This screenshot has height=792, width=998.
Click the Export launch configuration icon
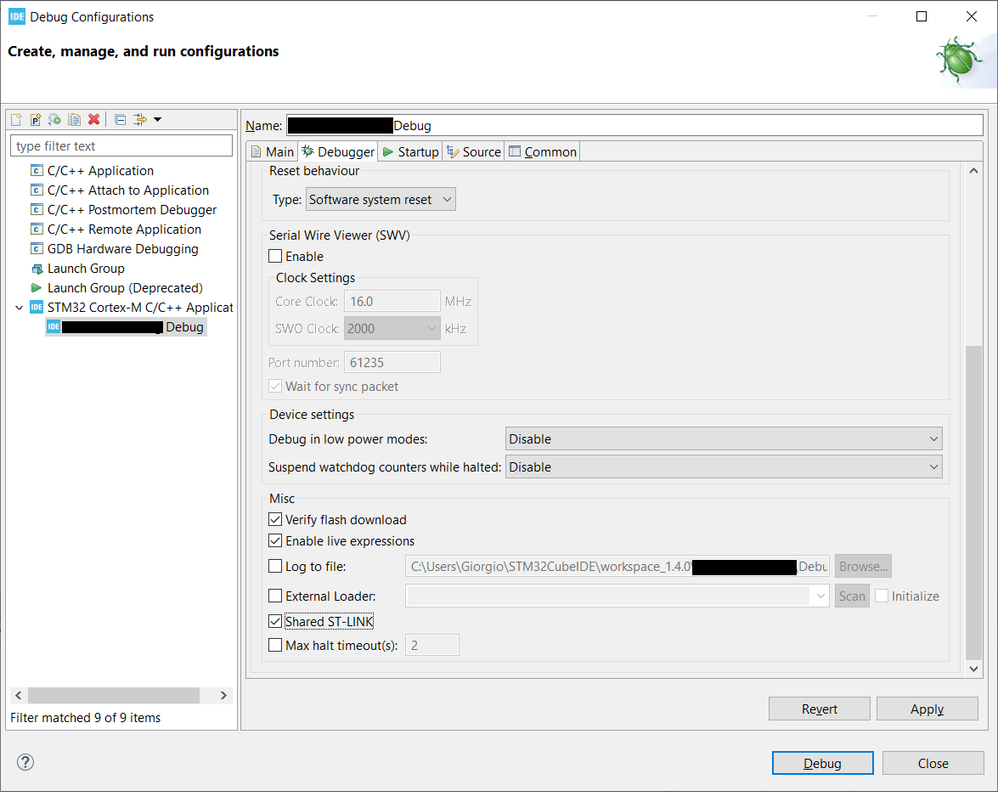coord(55,119)
